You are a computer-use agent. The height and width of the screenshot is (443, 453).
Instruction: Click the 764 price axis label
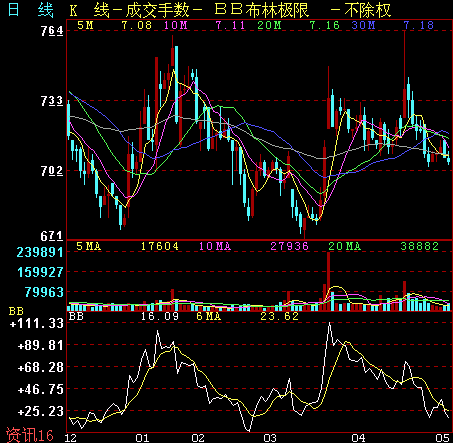point(52,31)
